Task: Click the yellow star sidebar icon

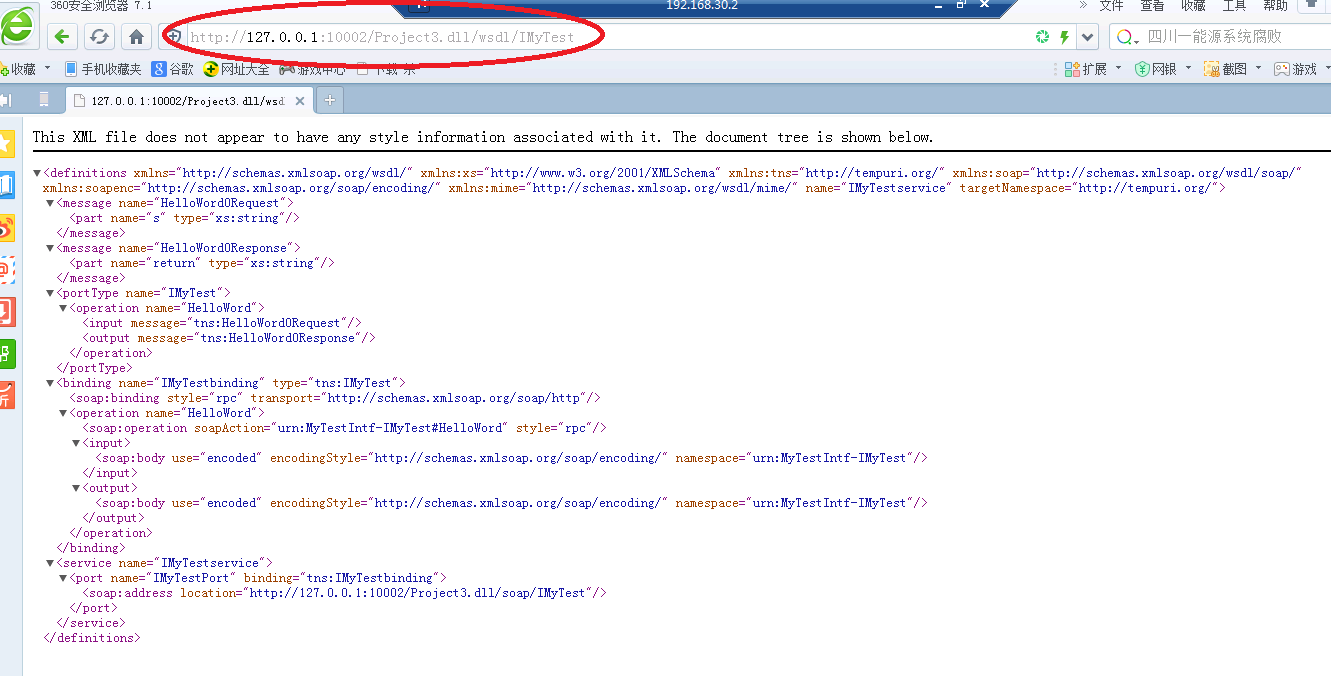Action: coord(7,142)
